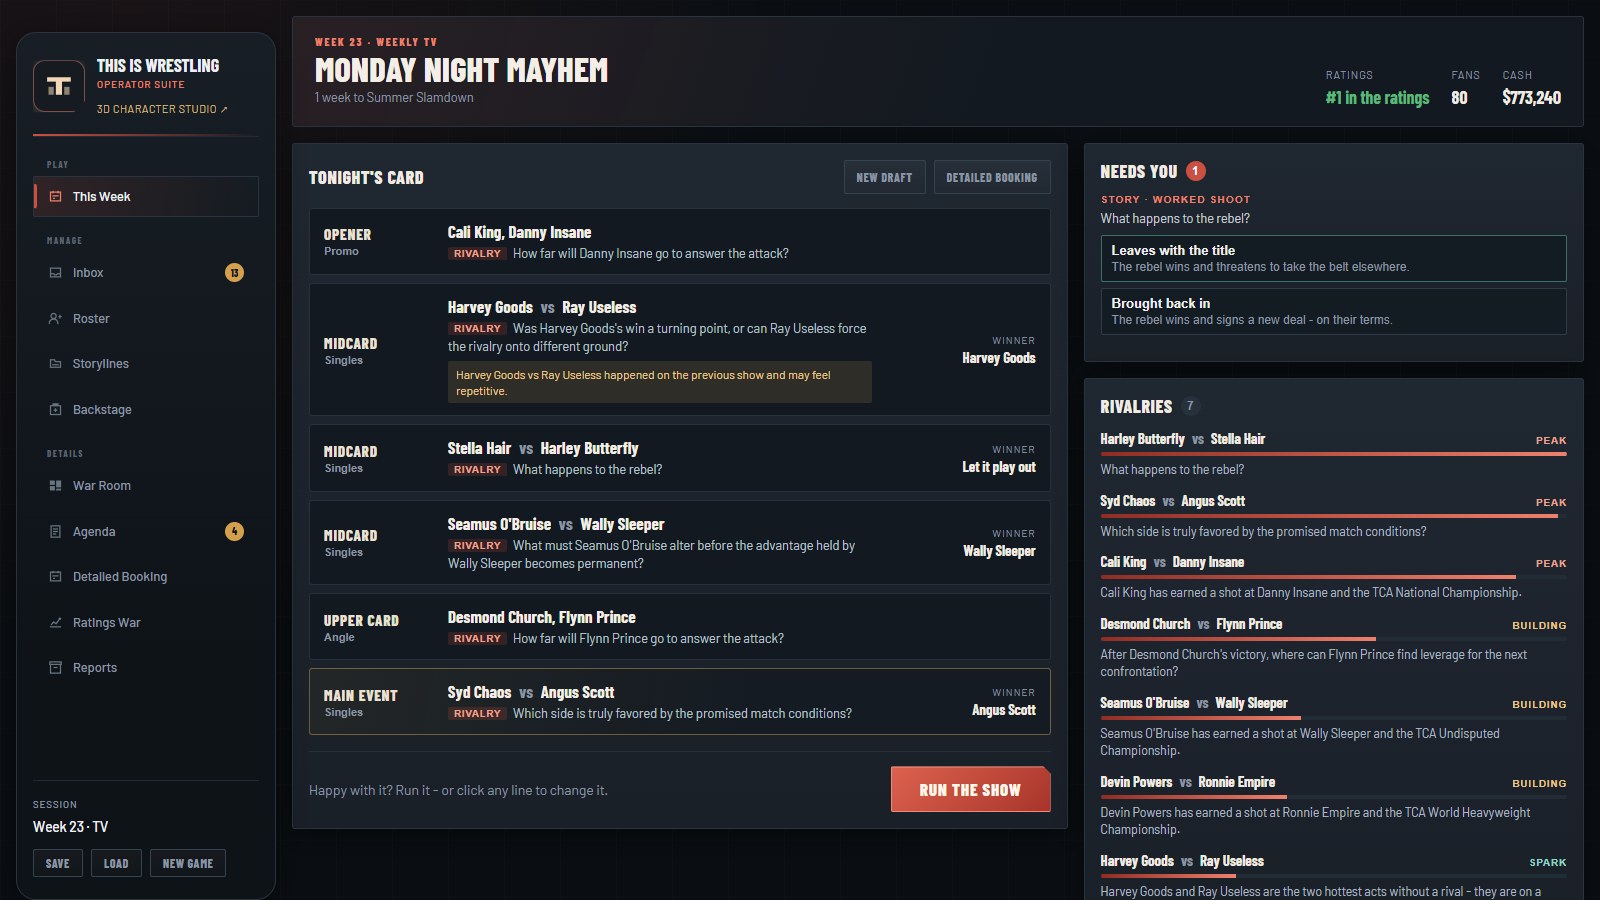Click the #1 in the ratings value
This screenshot has width=1600, height=900.
[x=1377, y=98]
